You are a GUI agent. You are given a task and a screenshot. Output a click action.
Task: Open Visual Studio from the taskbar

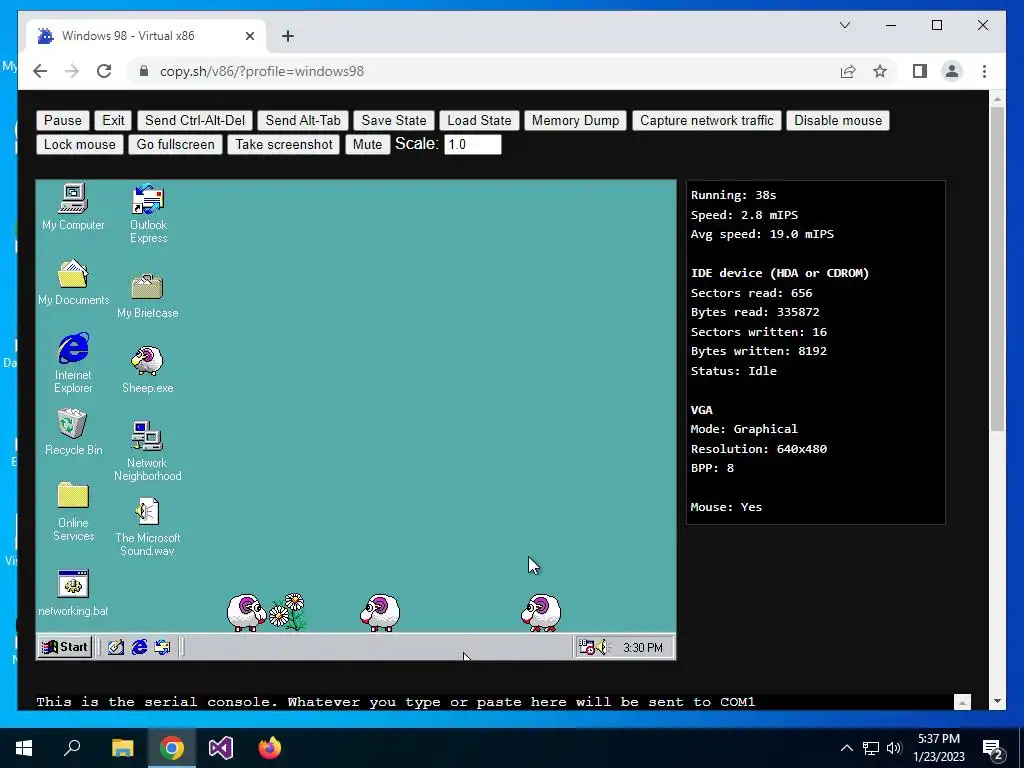click(x=221, y=748)
